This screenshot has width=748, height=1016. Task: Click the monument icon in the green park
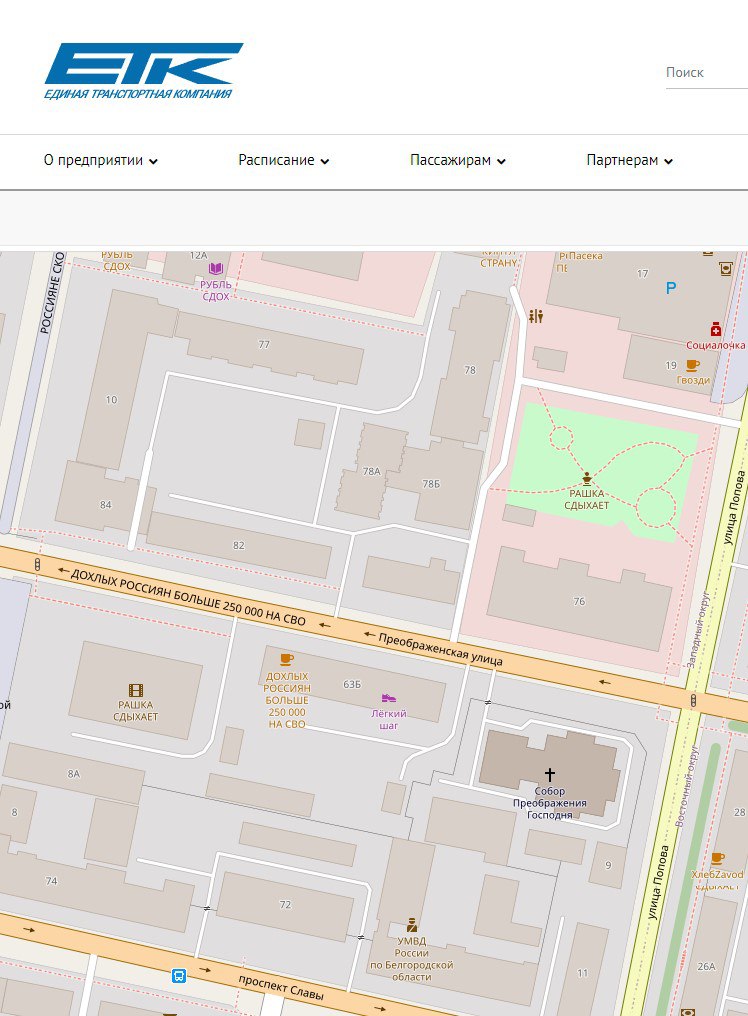[587, 477]
